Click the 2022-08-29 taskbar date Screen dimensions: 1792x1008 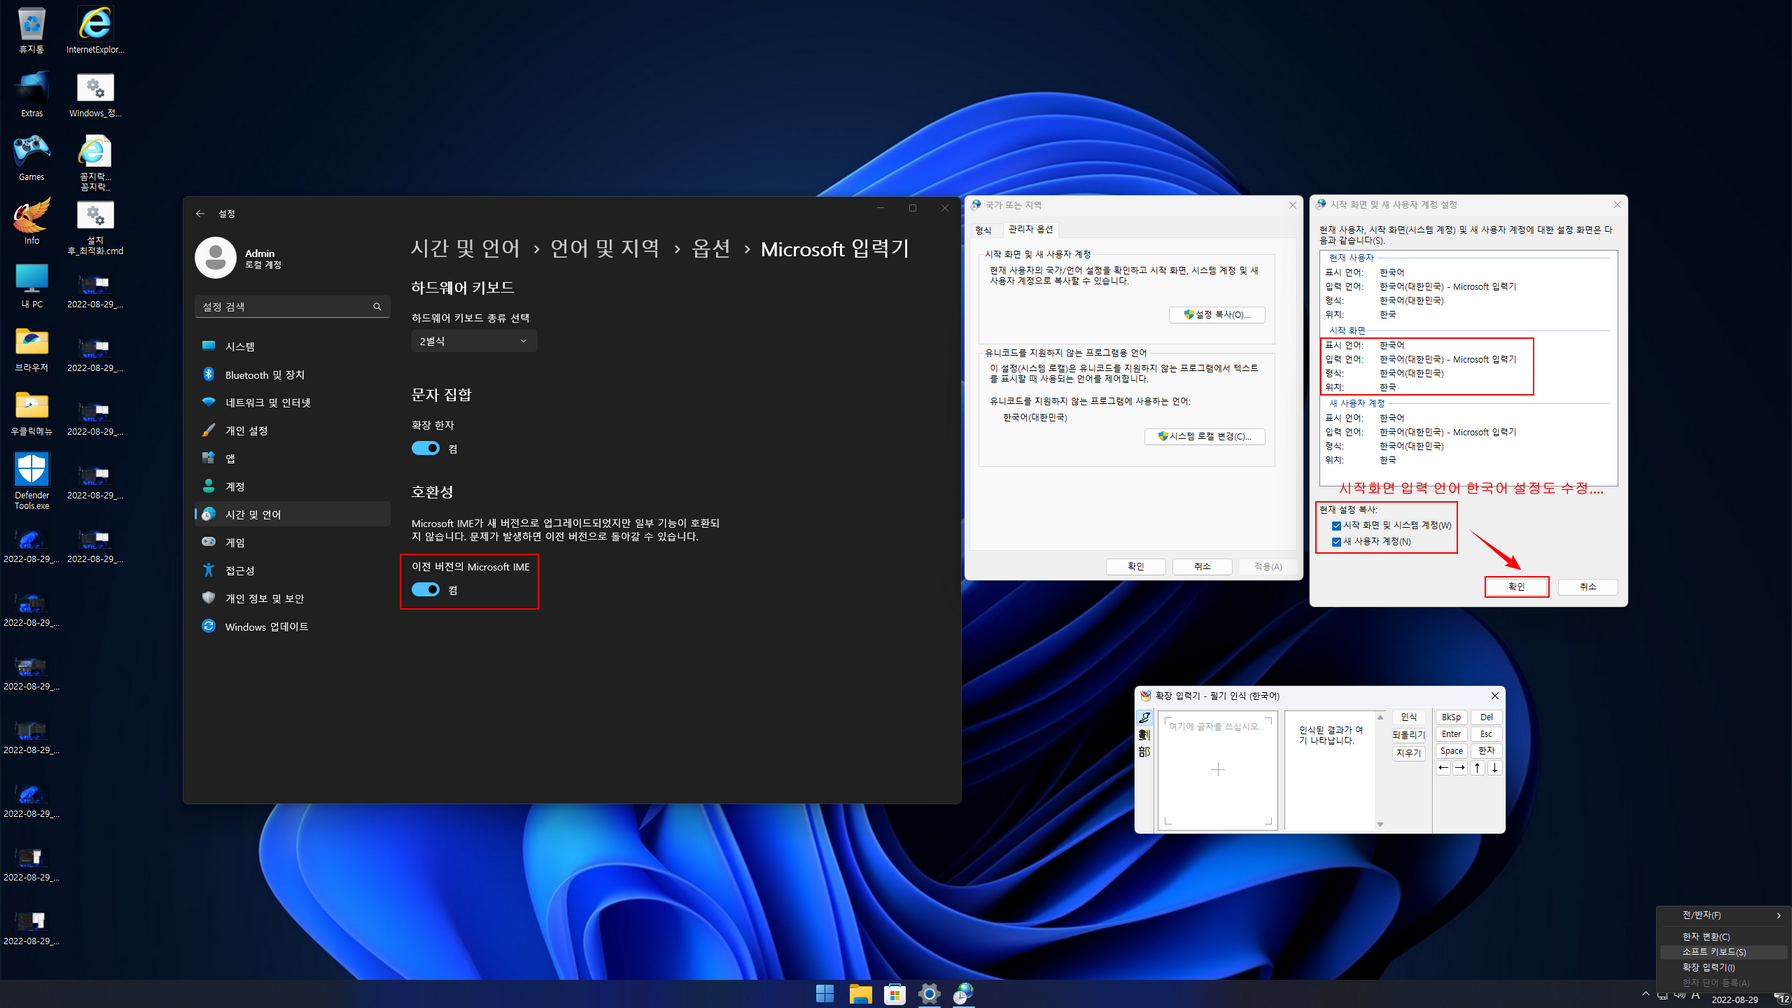1735,1000
